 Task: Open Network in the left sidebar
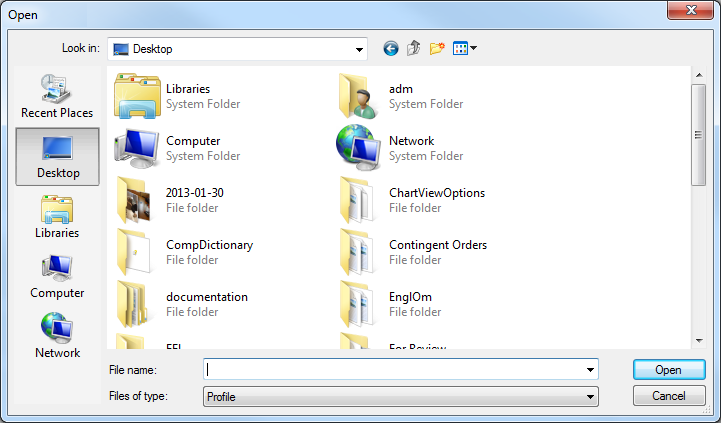coord(57,336)
